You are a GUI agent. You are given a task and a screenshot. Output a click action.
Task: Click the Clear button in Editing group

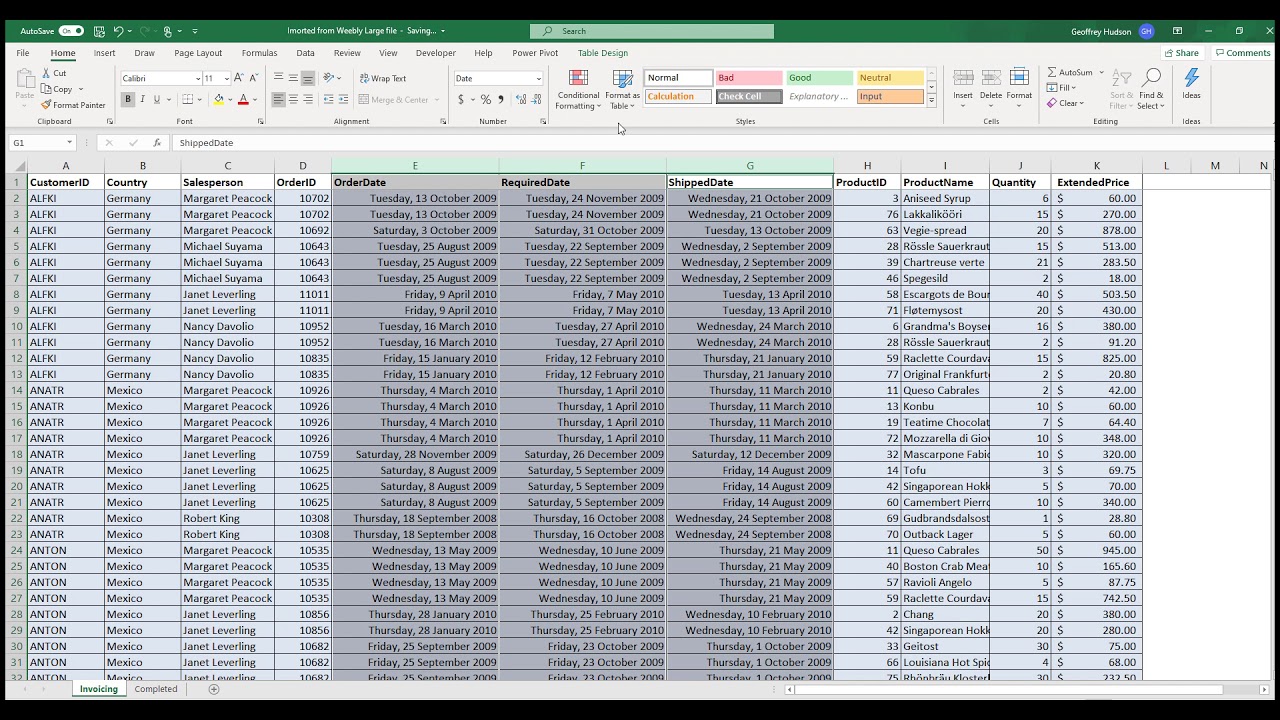coord(1065,103)
